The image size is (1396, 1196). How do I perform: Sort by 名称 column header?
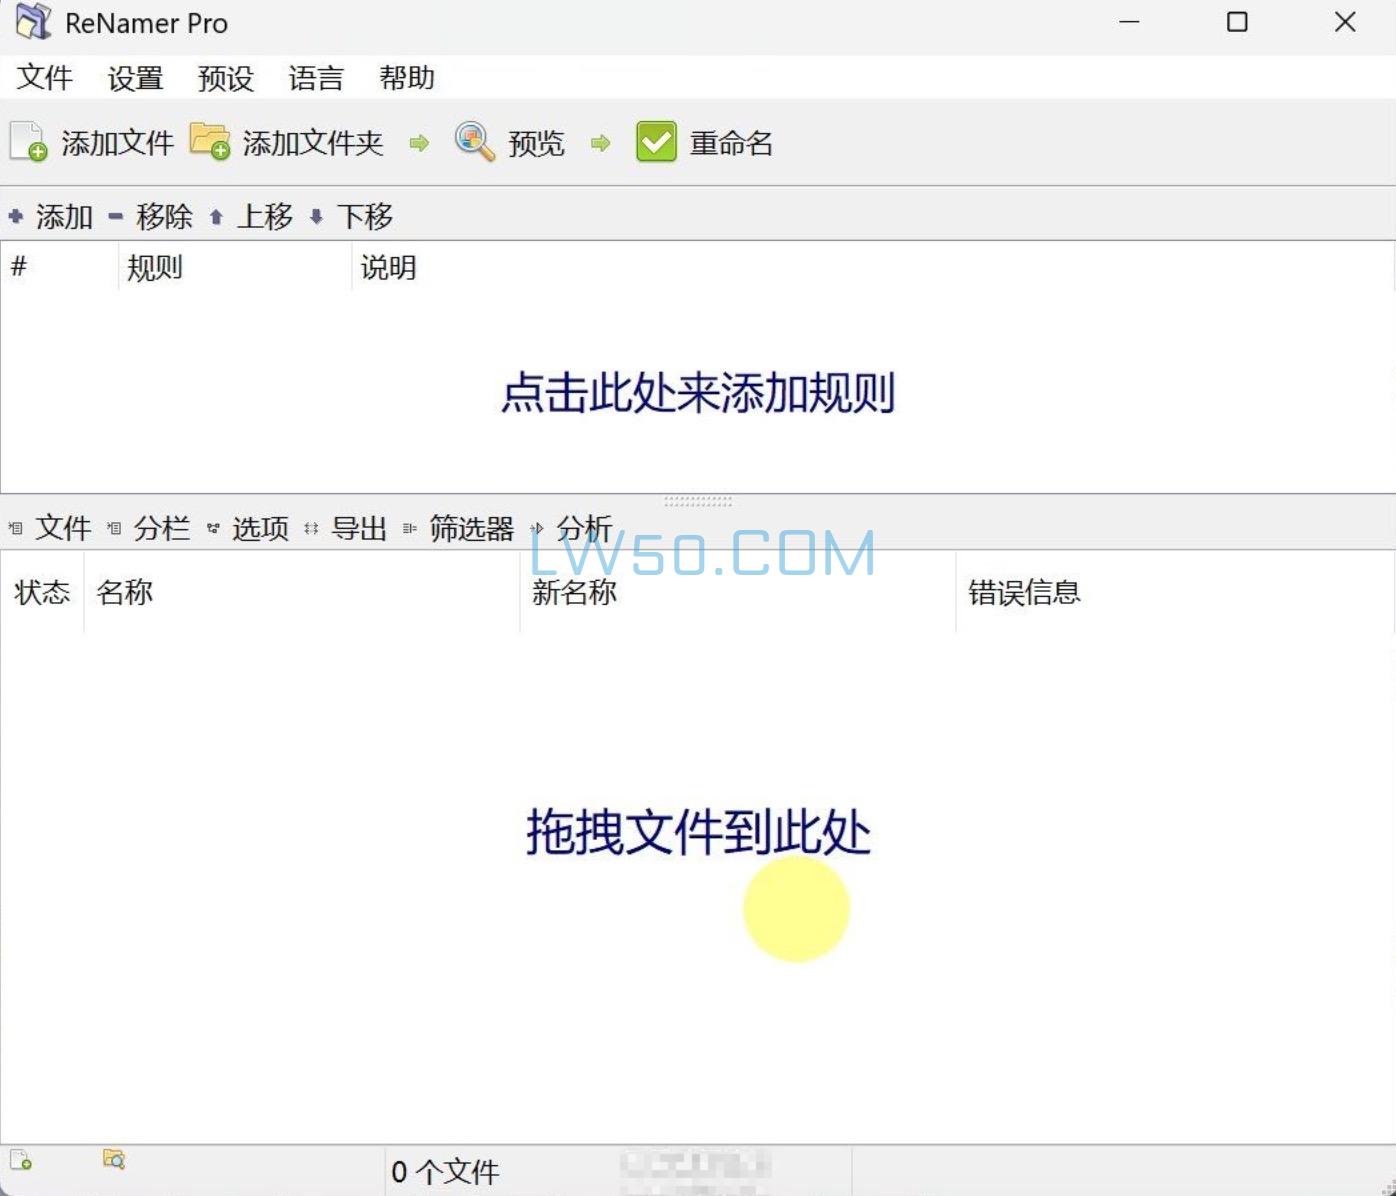(302, 592)
